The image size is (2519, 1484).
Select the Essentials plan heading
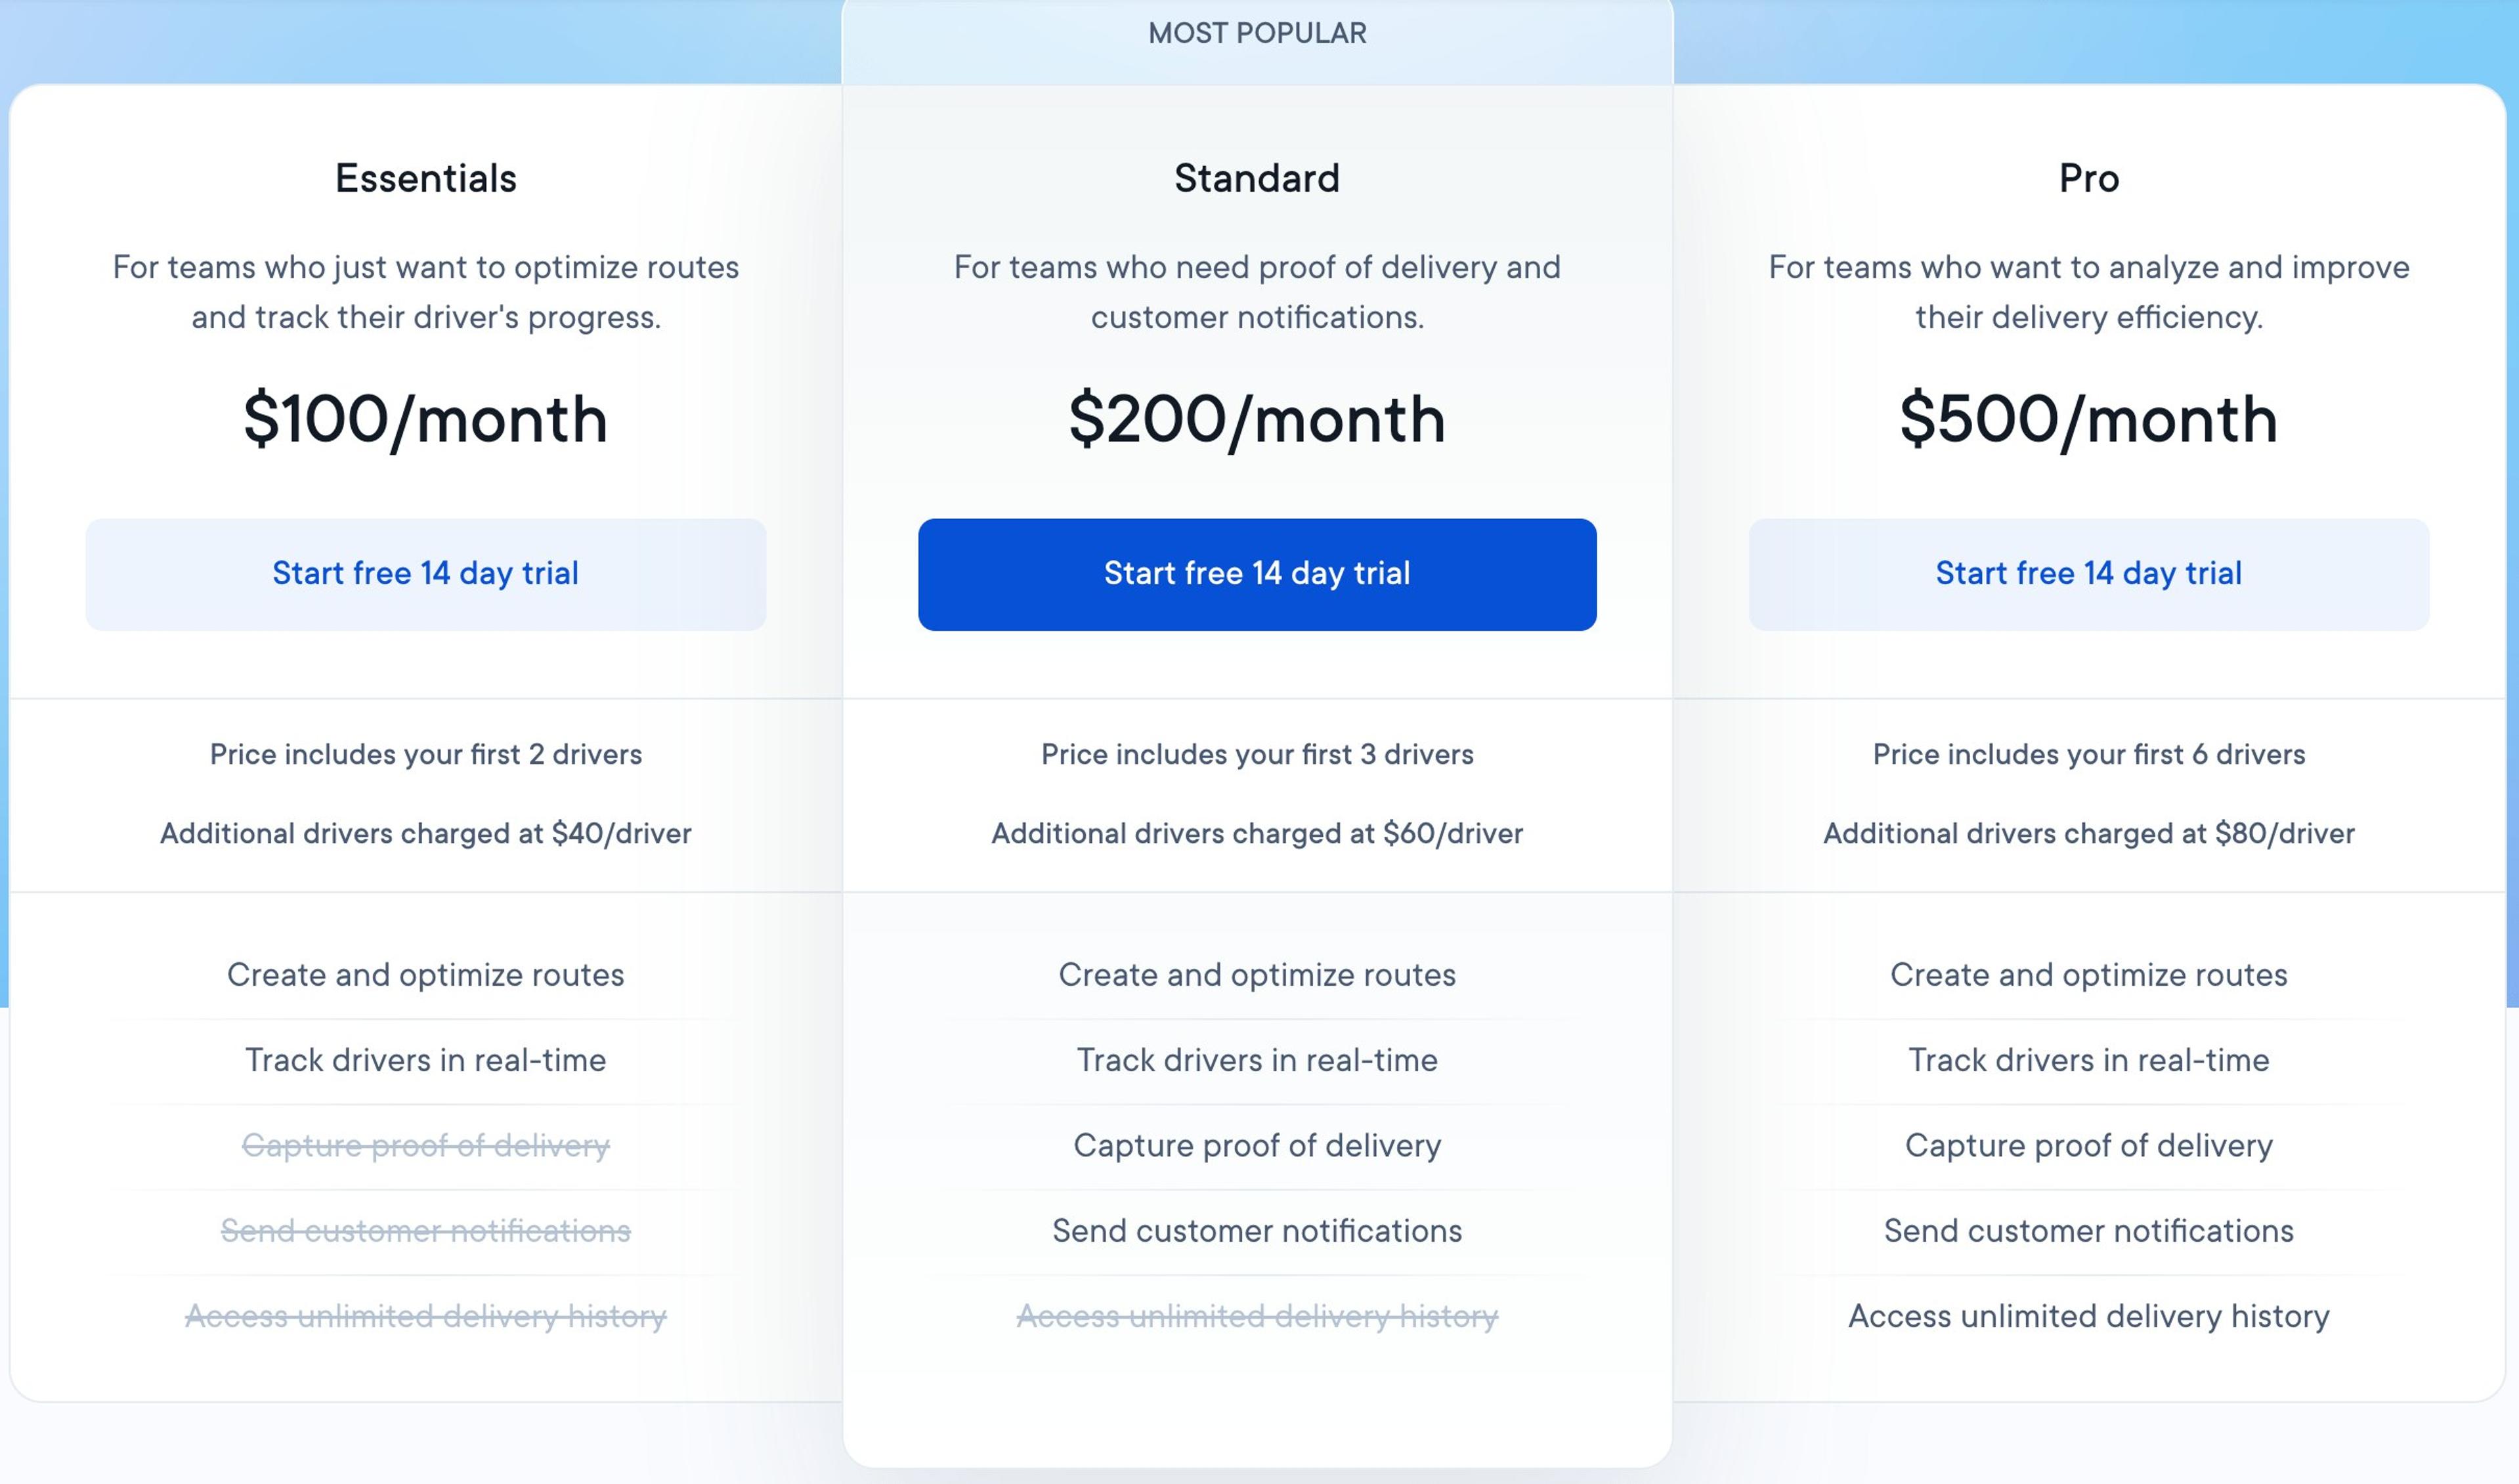click(x=425, y=178)
